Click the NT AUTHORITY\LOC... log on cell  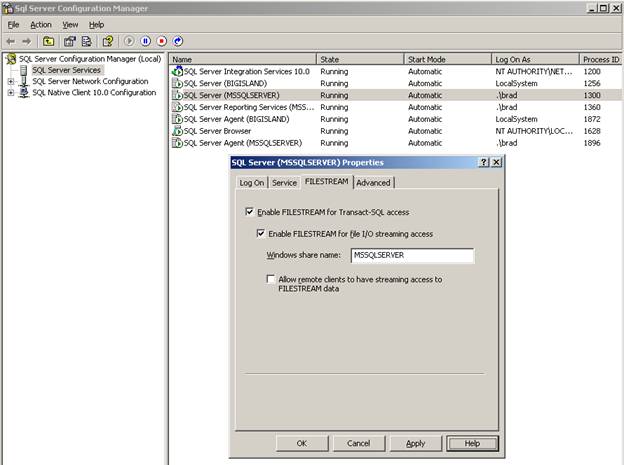click(x=534, y=131)
